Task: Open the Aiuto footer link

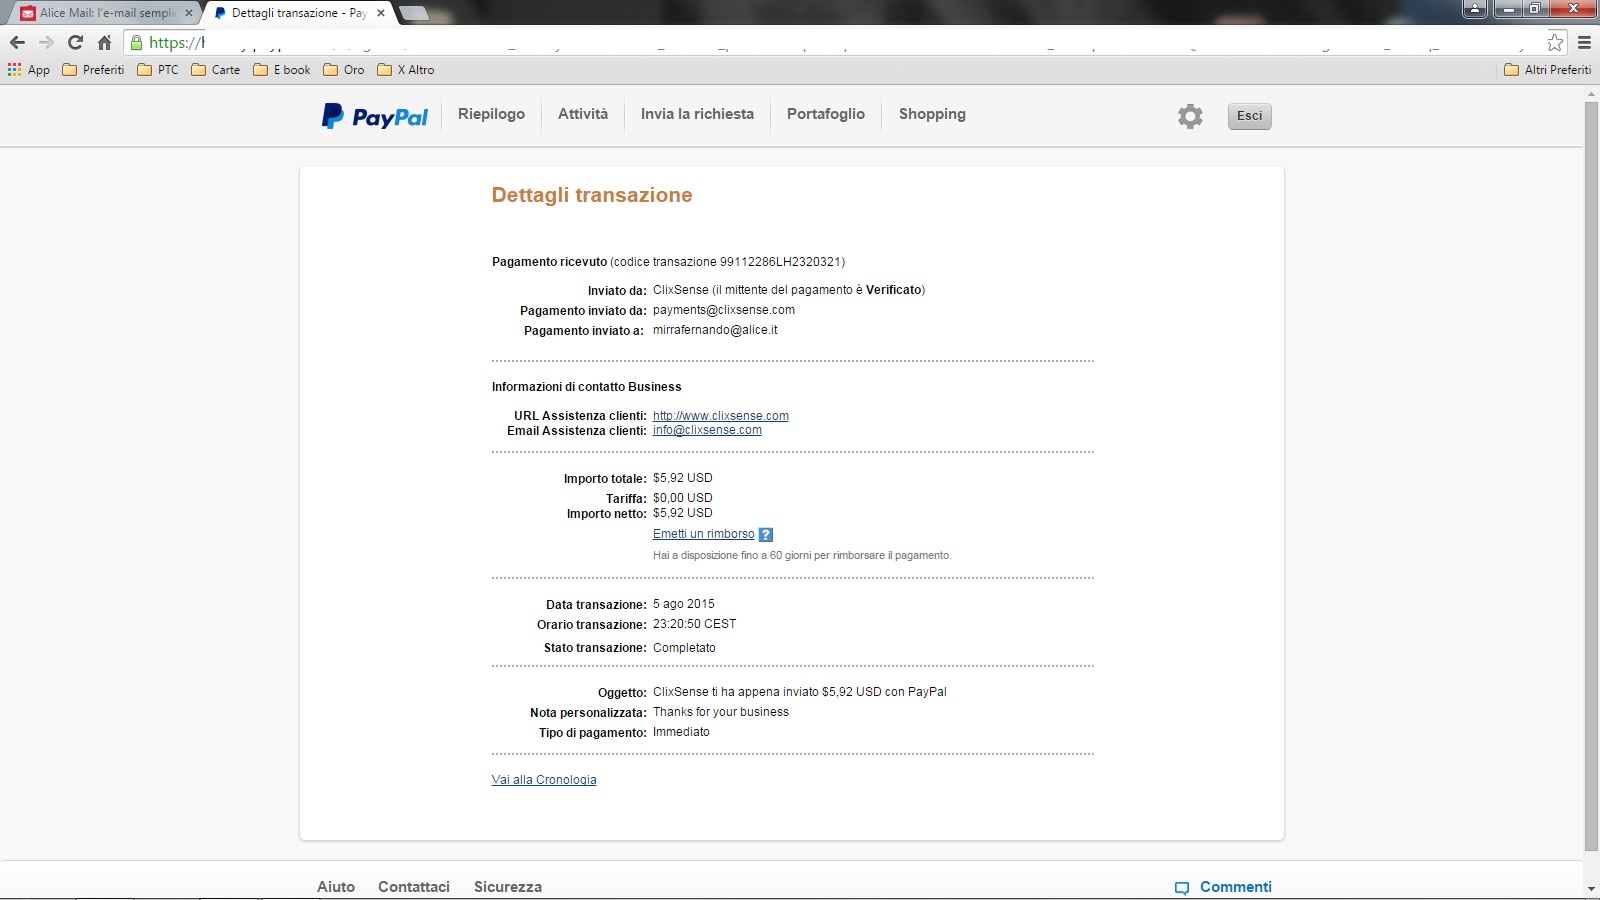Action: [336, 887]
